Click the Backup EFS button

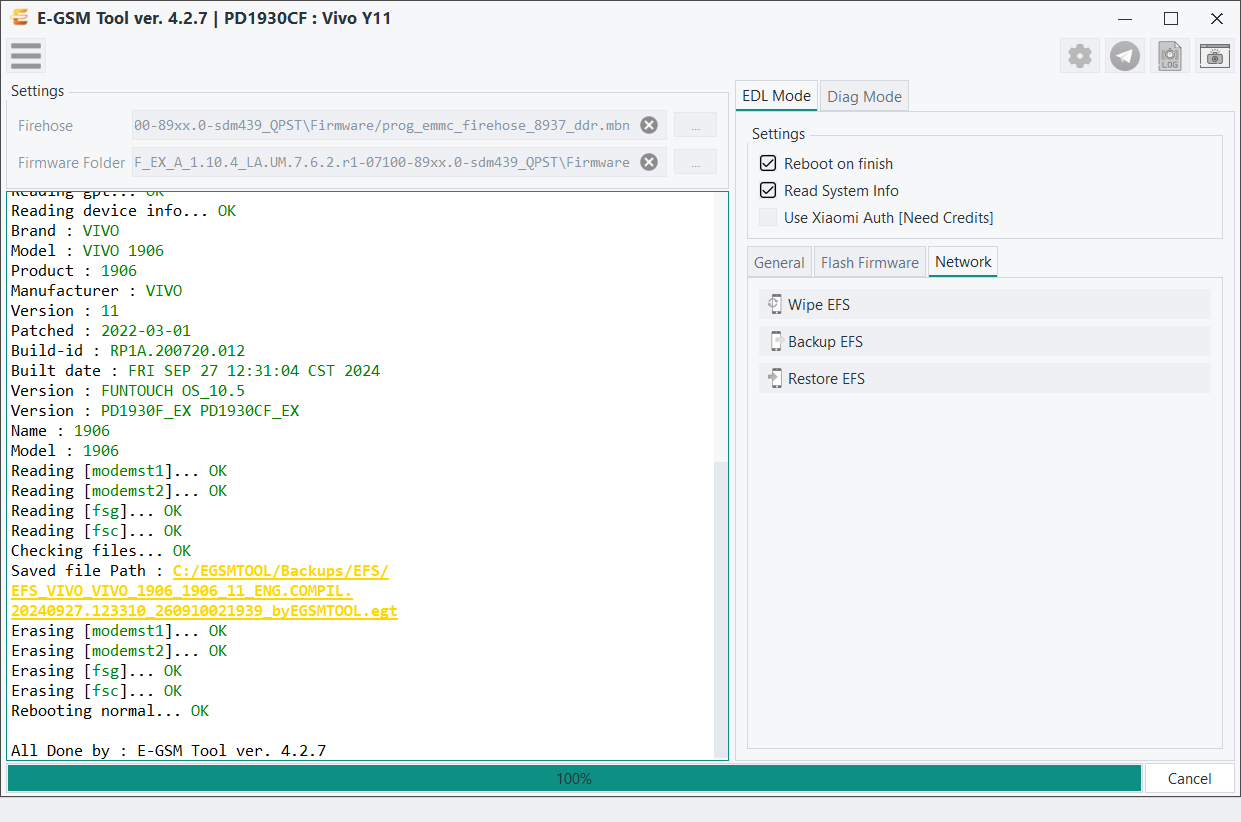coord(985,342)
